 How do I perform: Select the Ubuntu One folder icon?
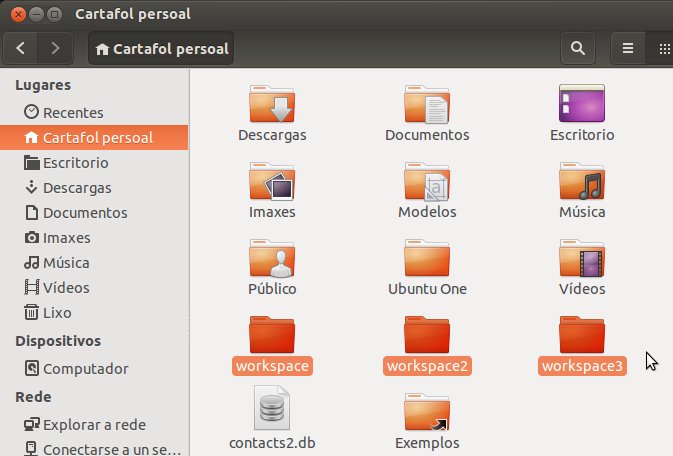[427, 258]
